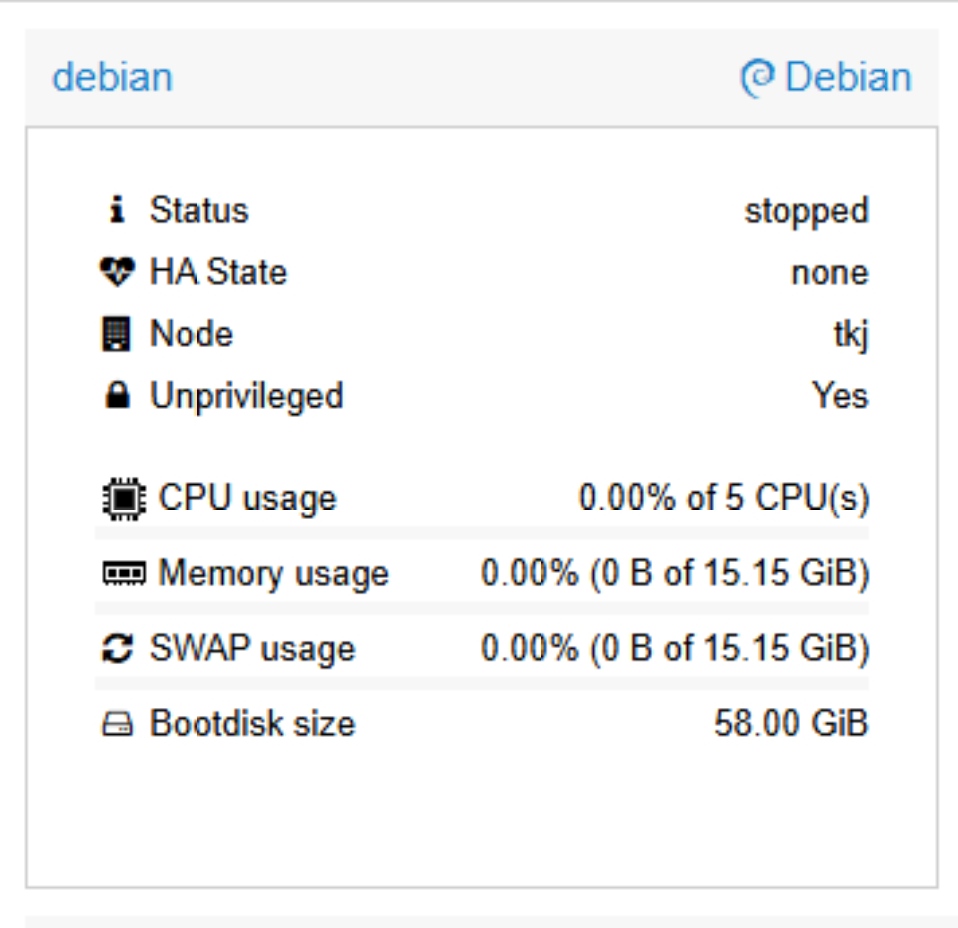Click the Status info icon
The height and width of the screenshot is (928, 958).
118,211
